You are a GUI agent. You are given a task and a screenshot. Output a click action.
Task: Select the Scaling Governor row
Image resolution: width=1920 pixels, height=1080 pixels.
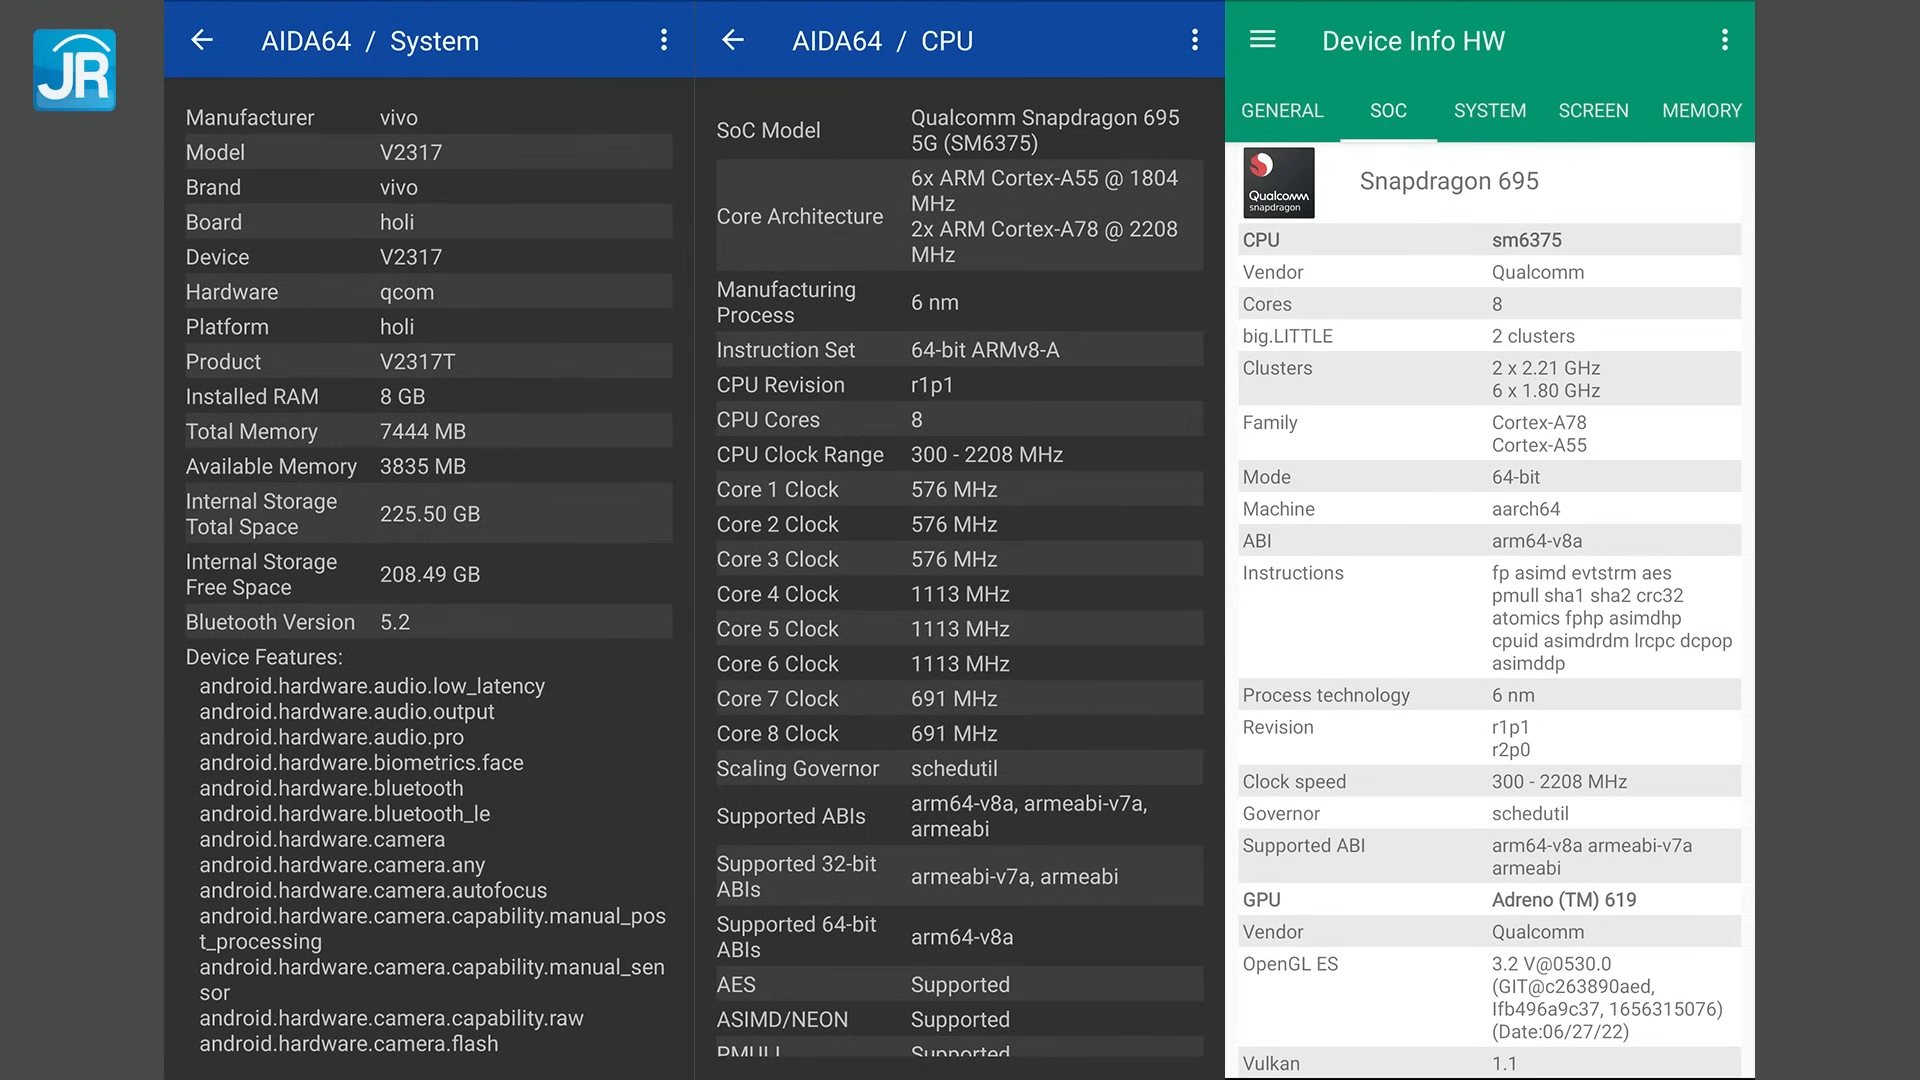pyautogui.click(x=958, y=769)
